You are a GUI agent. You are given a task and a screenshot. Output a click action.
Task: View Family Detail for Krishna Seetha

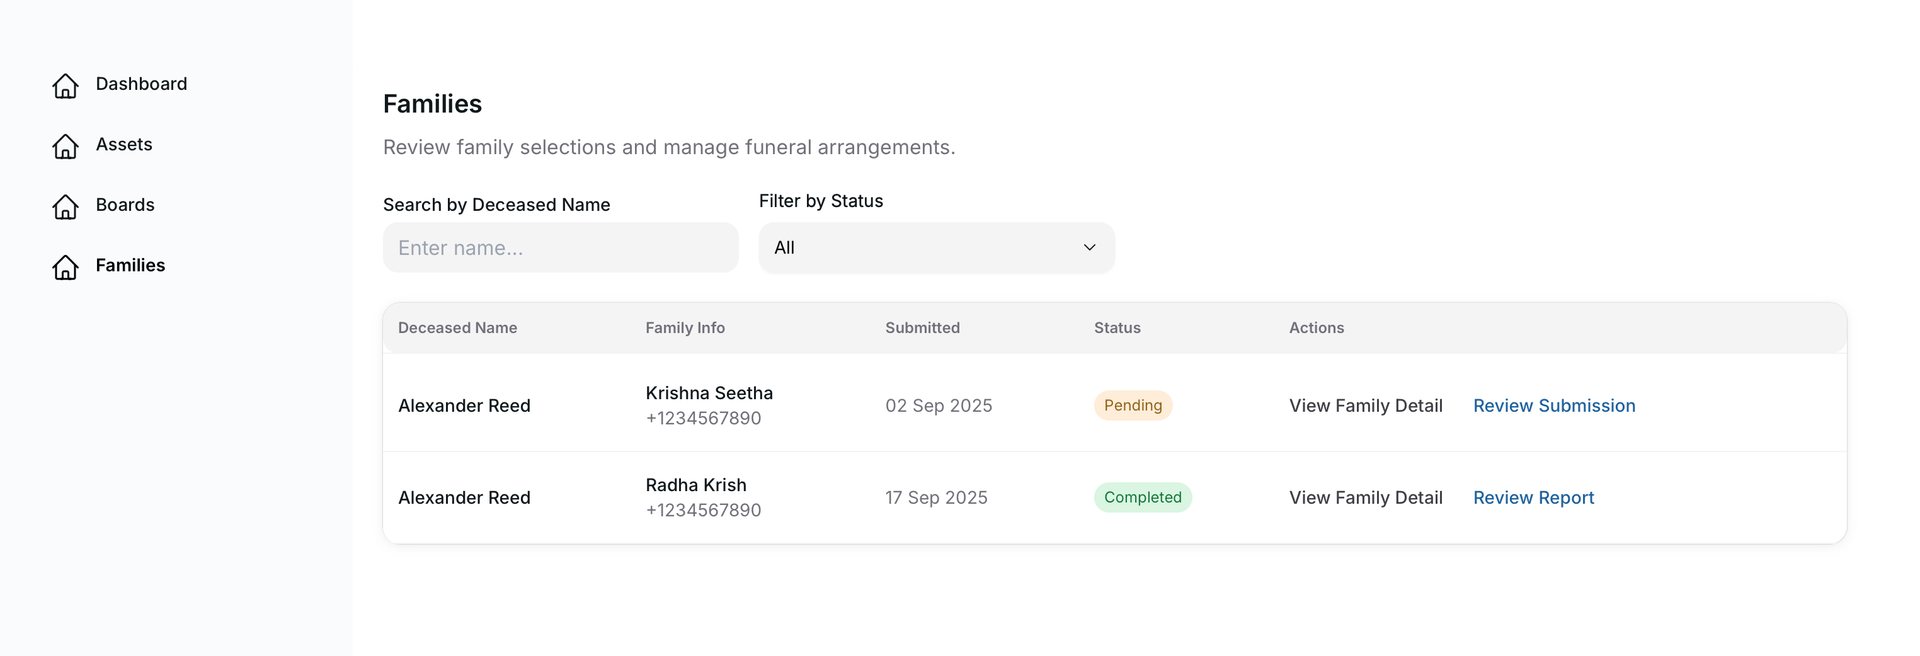tap(1365, 406)
